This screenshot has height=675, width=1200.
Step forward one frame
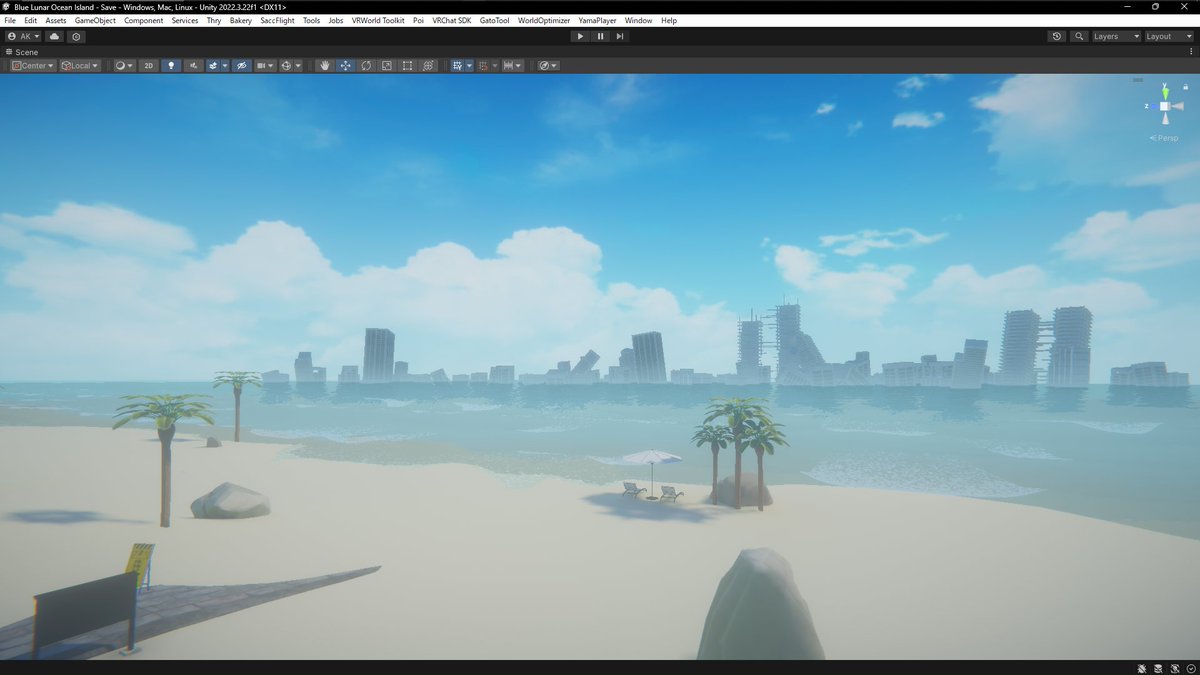620,36
